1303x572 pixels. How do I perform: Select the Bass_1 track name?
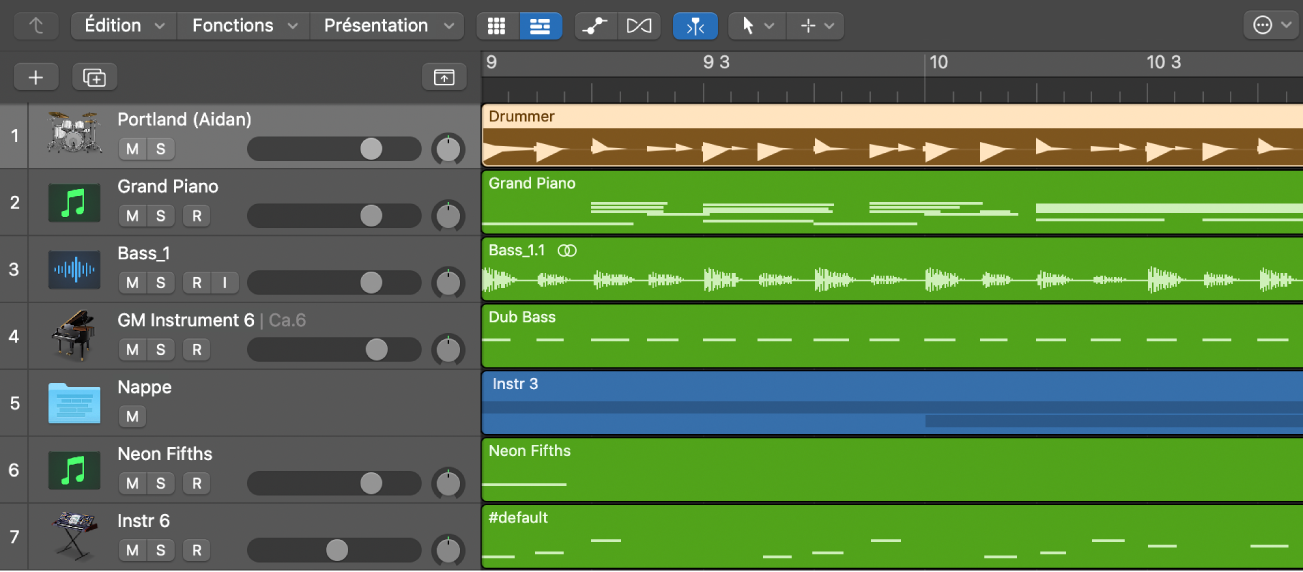coord(144,253)
